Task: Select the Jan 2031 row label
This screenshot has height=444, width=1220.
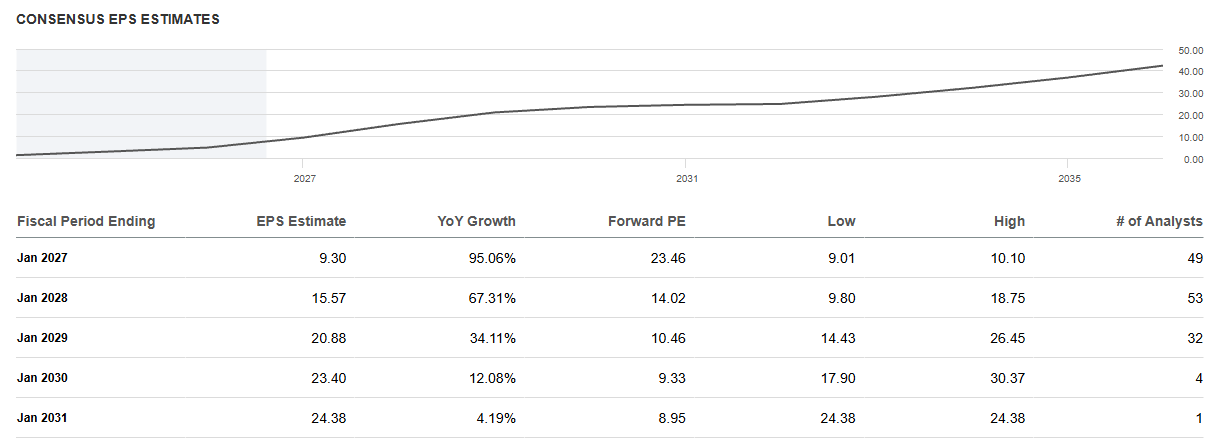Action: click(x=42, y=418)
